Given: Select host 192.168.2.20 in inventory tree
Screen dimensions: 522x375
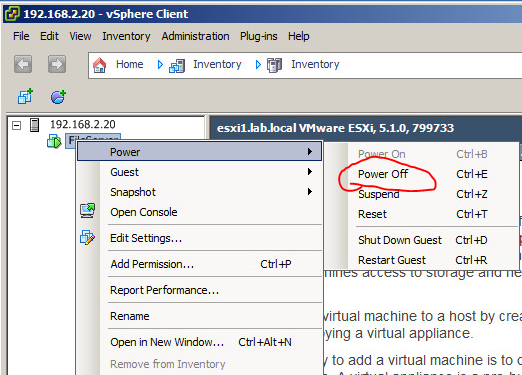Looking at the screenshot, I should point(83,125).
